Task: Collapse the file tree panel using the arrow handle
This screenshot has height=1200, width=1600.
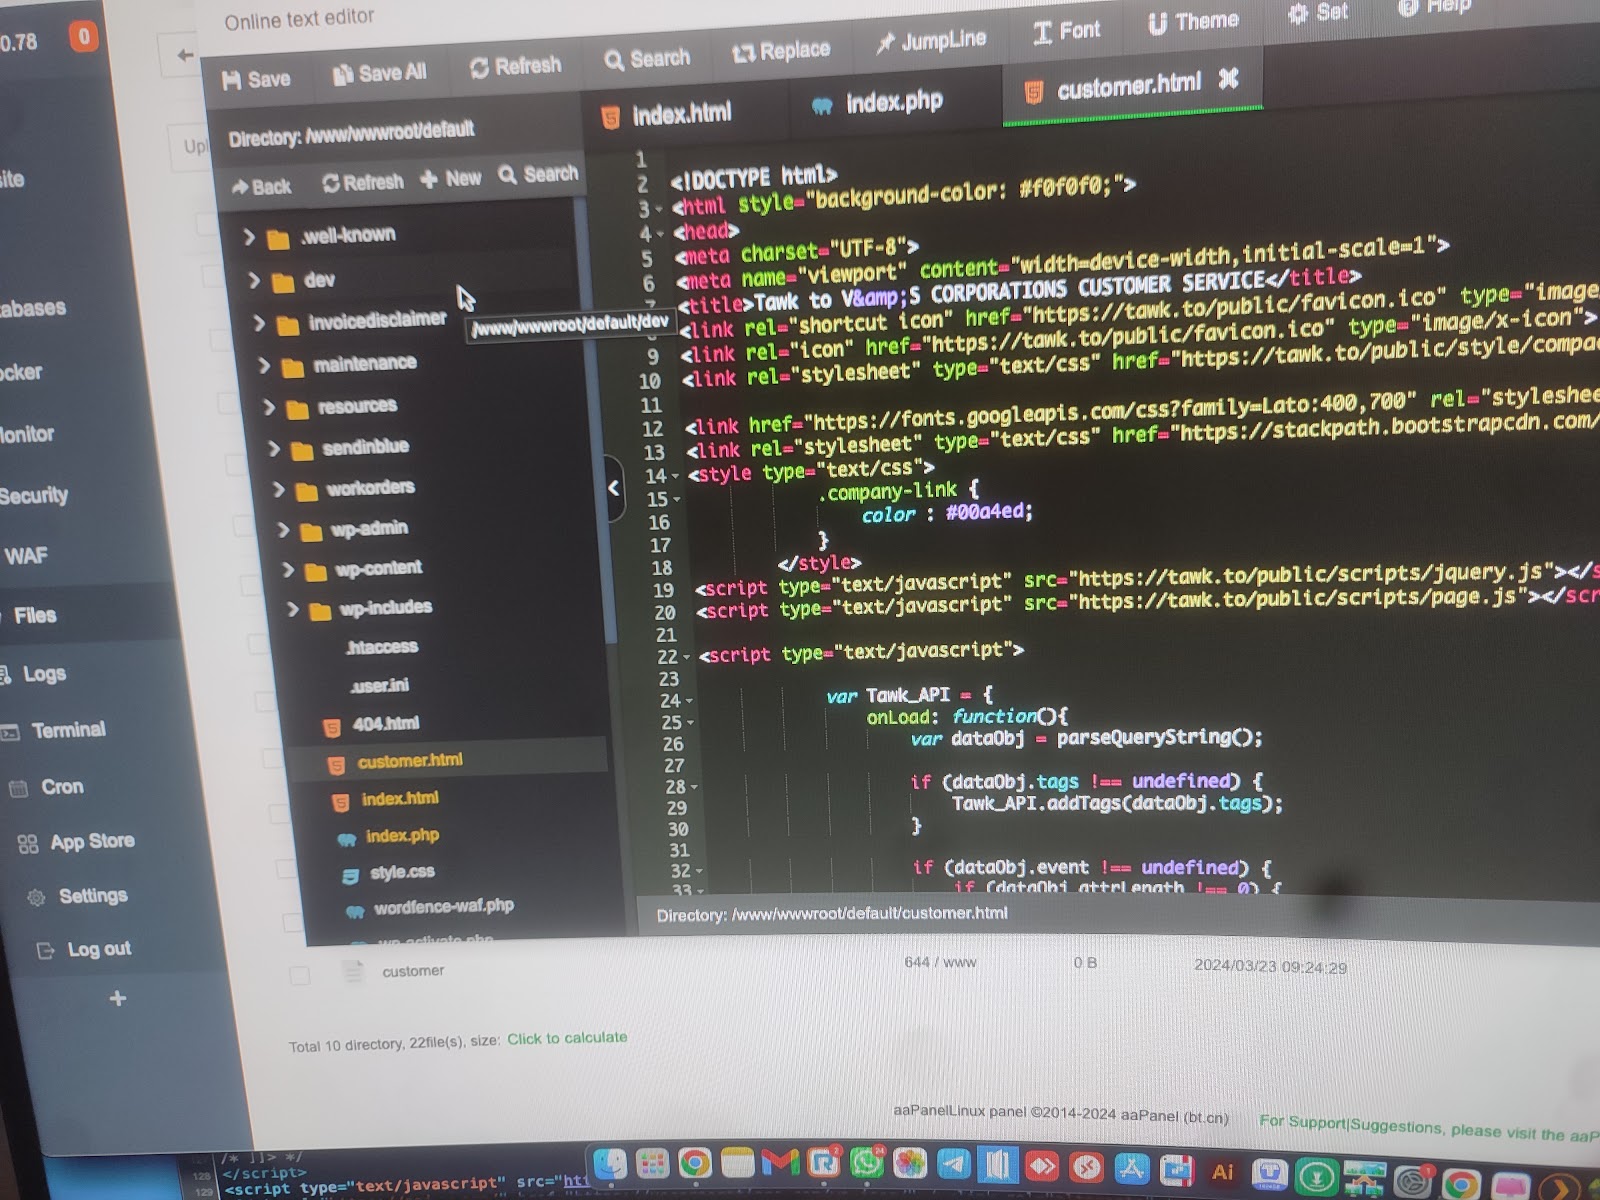Action: (614, 488)
